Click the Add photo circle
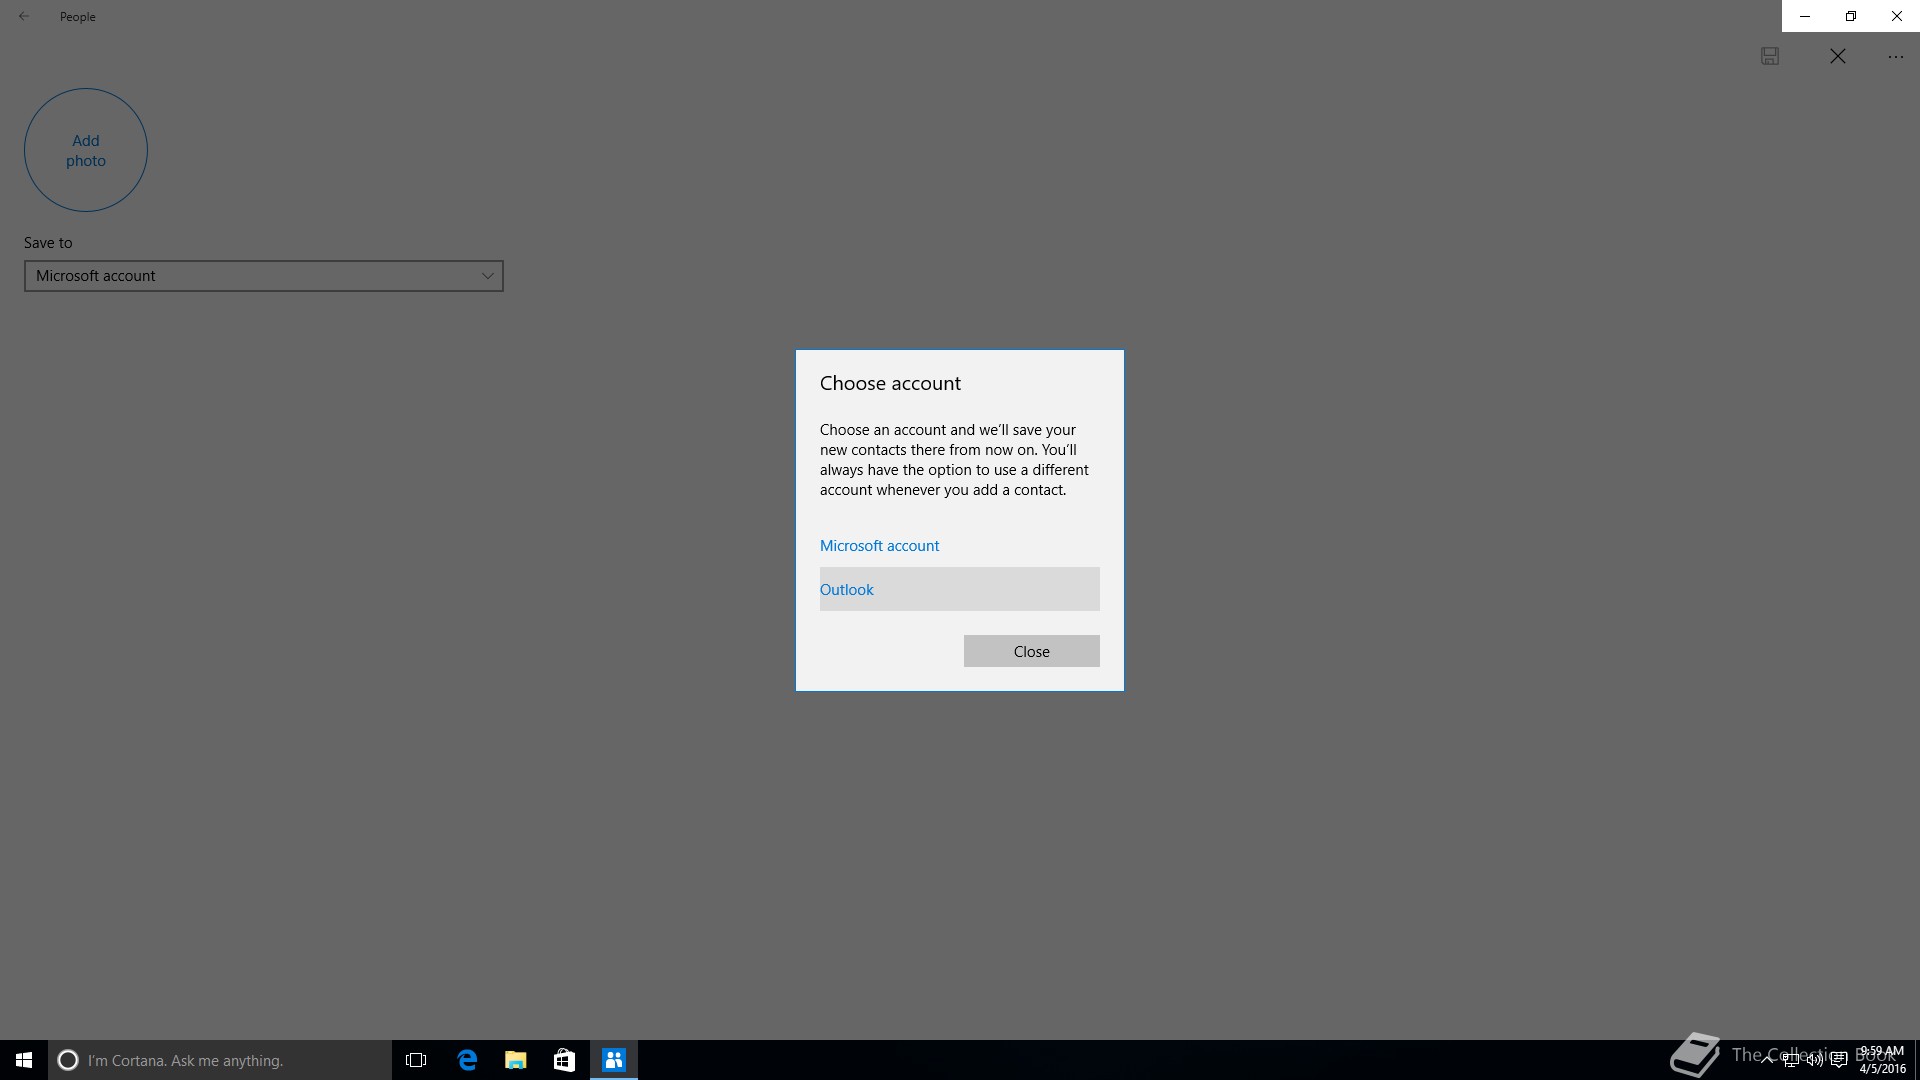This screenshot has height=1080, width=1920. pyautogui.click(x=86, y=150)
